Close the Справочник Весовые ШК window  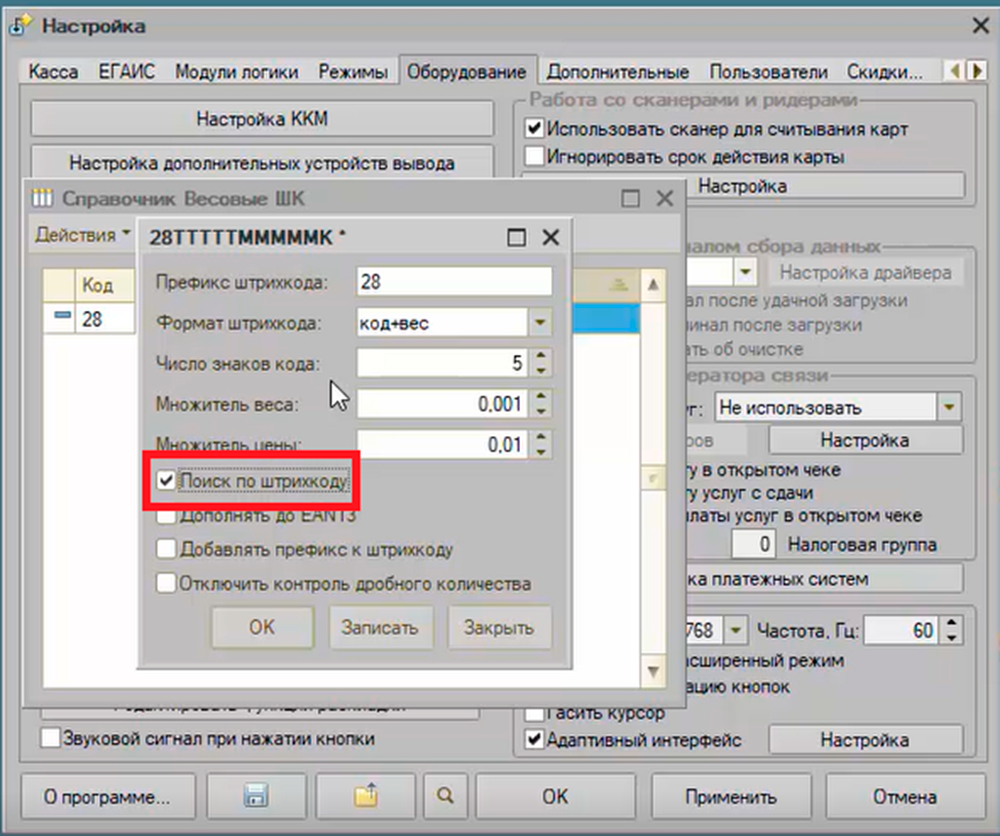pyautogui.click(x=664, y=198)
